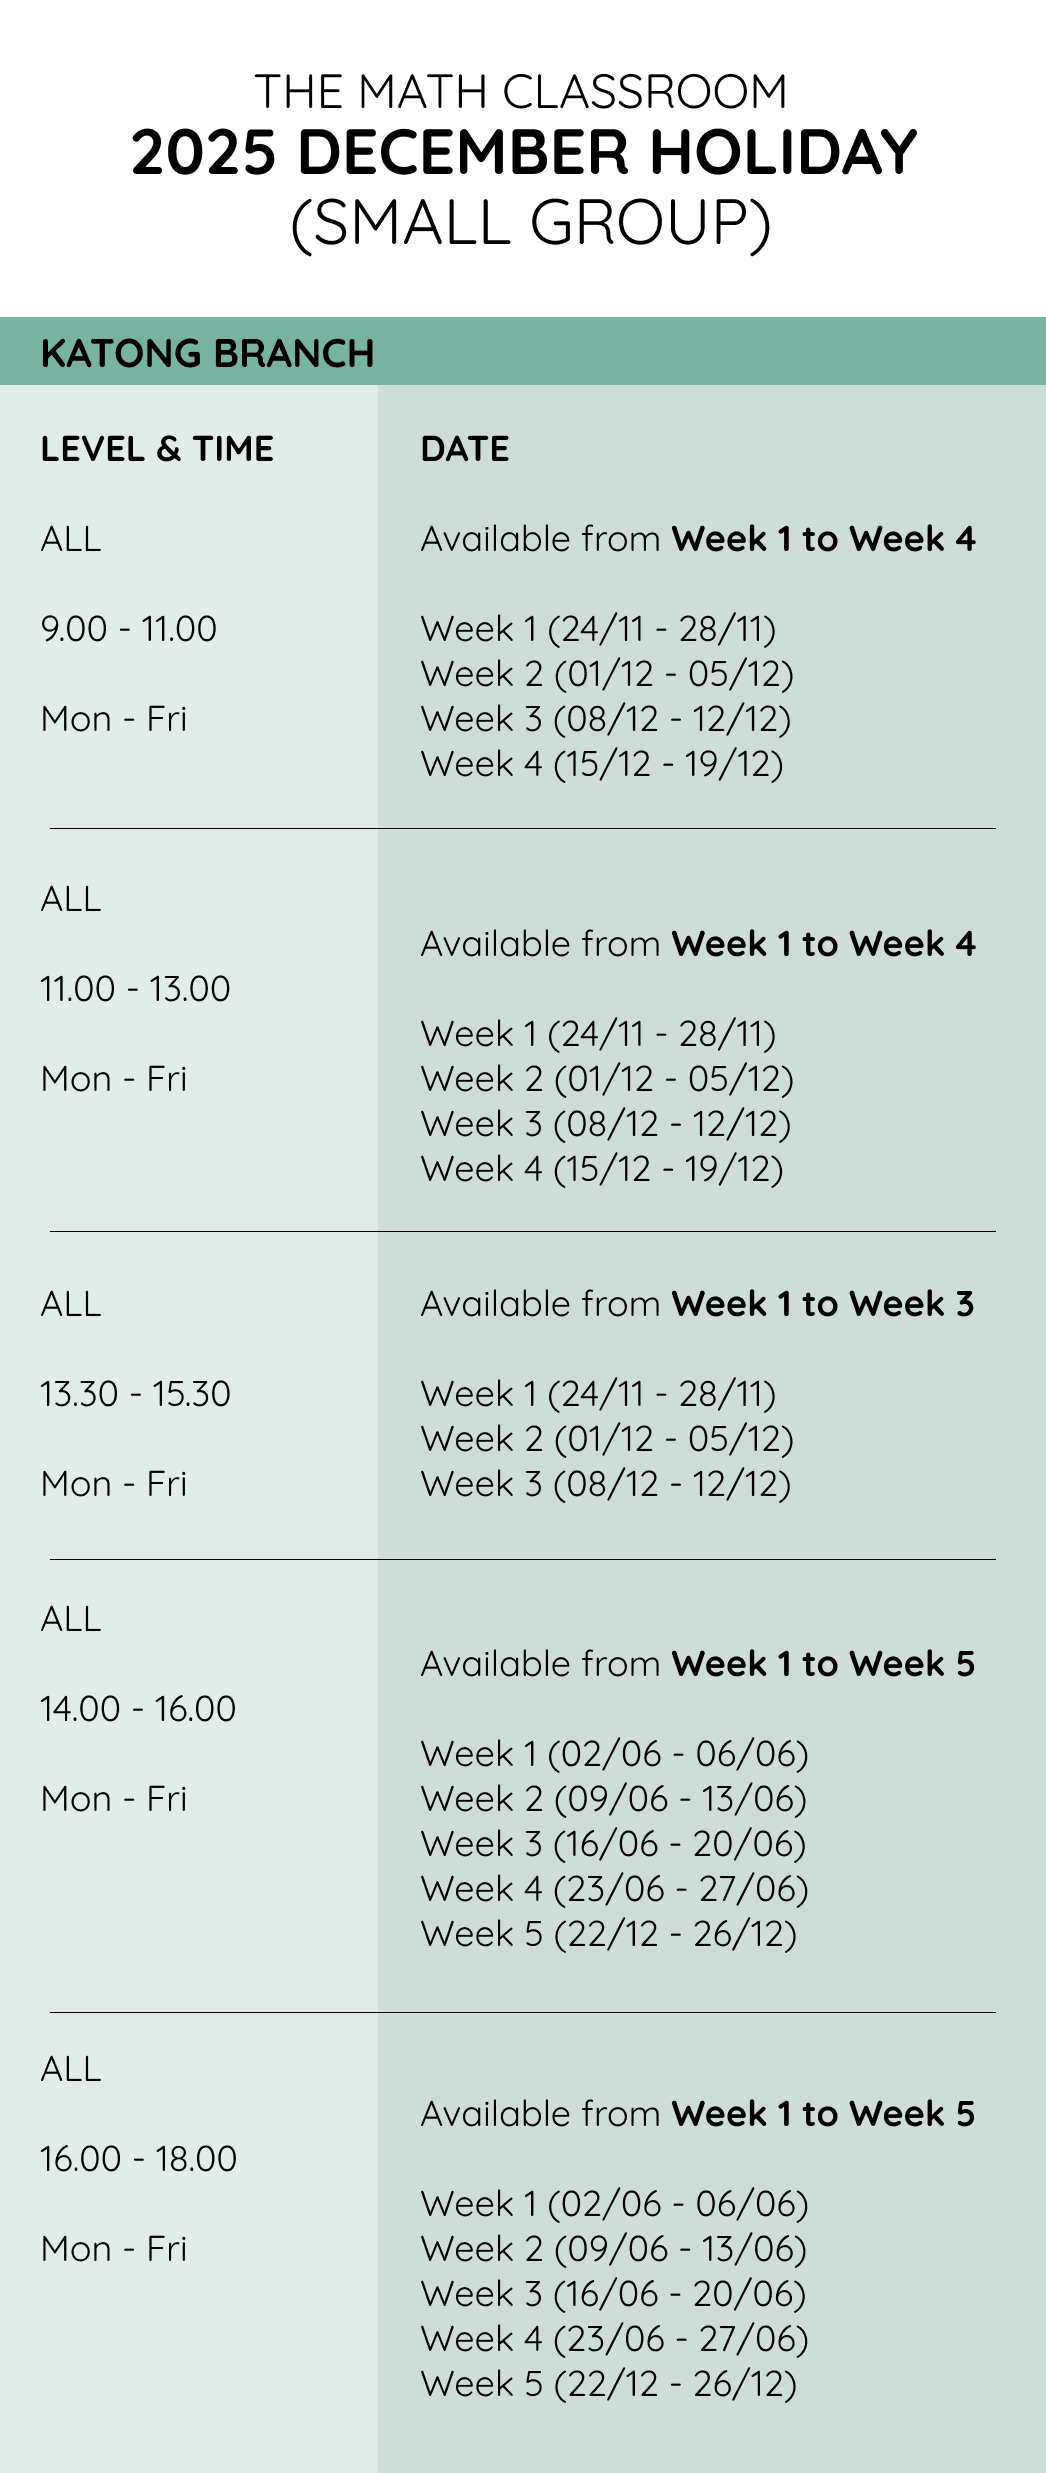Click the 11.00 - 13.00 time slot
This screenshot has height=2473, width=1046.
(x=135, y=989)
